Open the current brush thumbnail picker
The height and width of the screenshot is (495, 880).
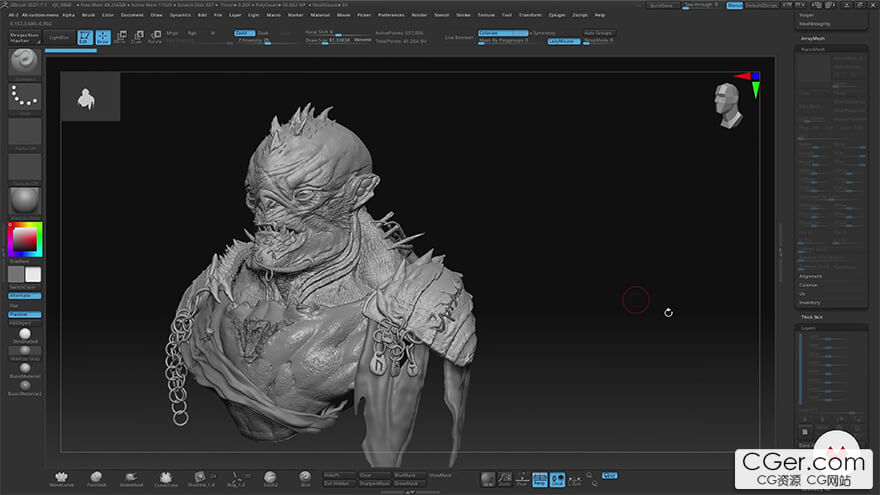[25, 62]
